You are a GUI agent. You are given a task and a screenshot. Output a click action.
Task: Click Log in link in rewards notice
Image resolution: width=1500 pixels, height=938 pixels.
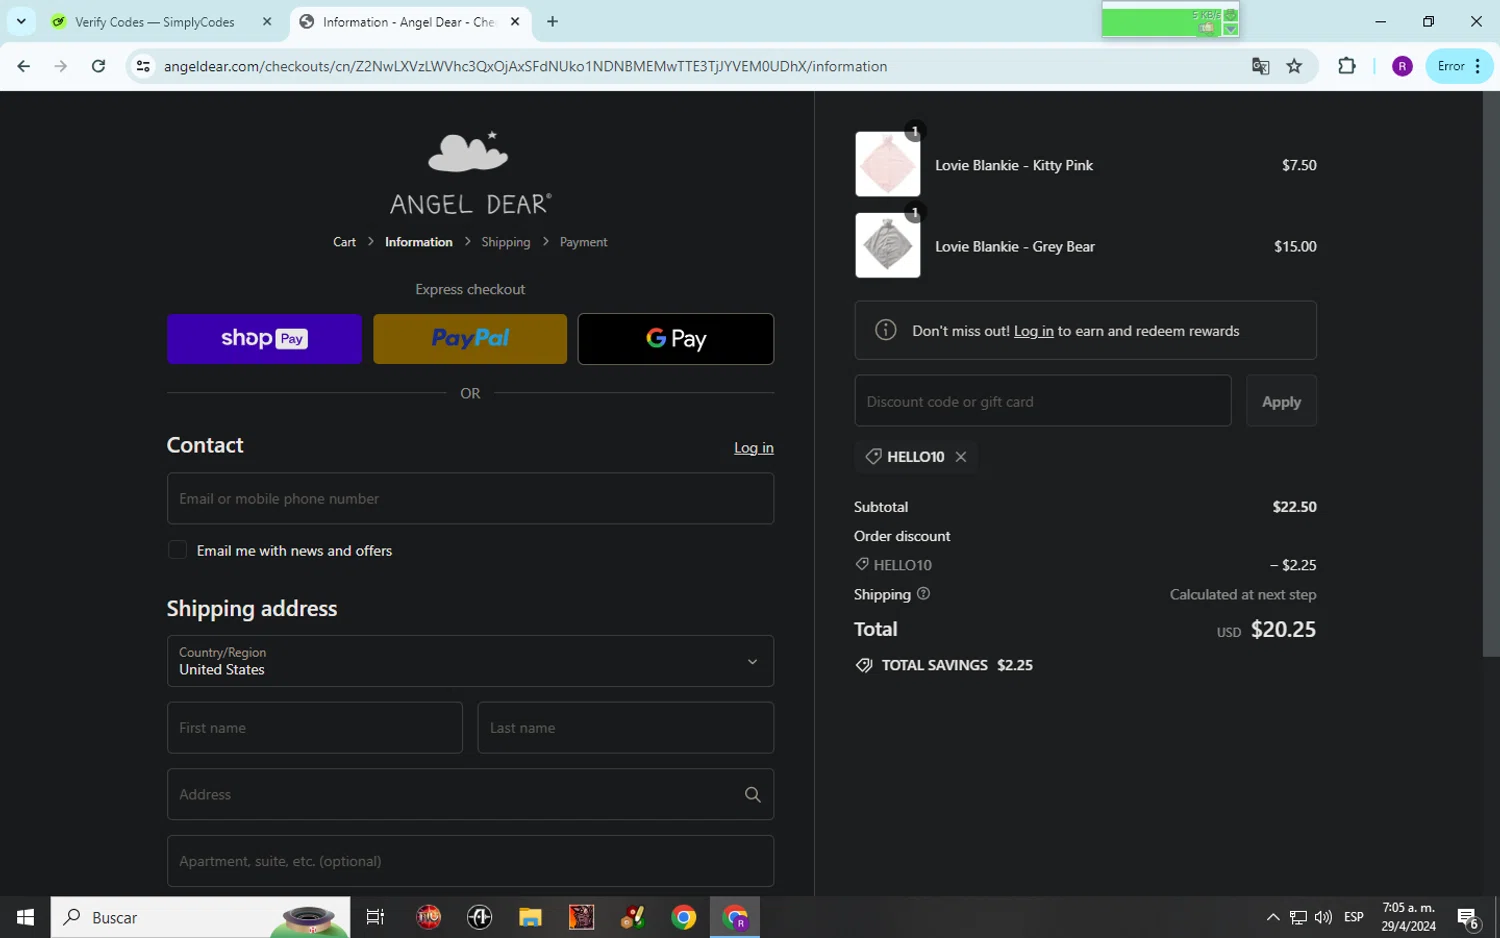(1033, 331)
